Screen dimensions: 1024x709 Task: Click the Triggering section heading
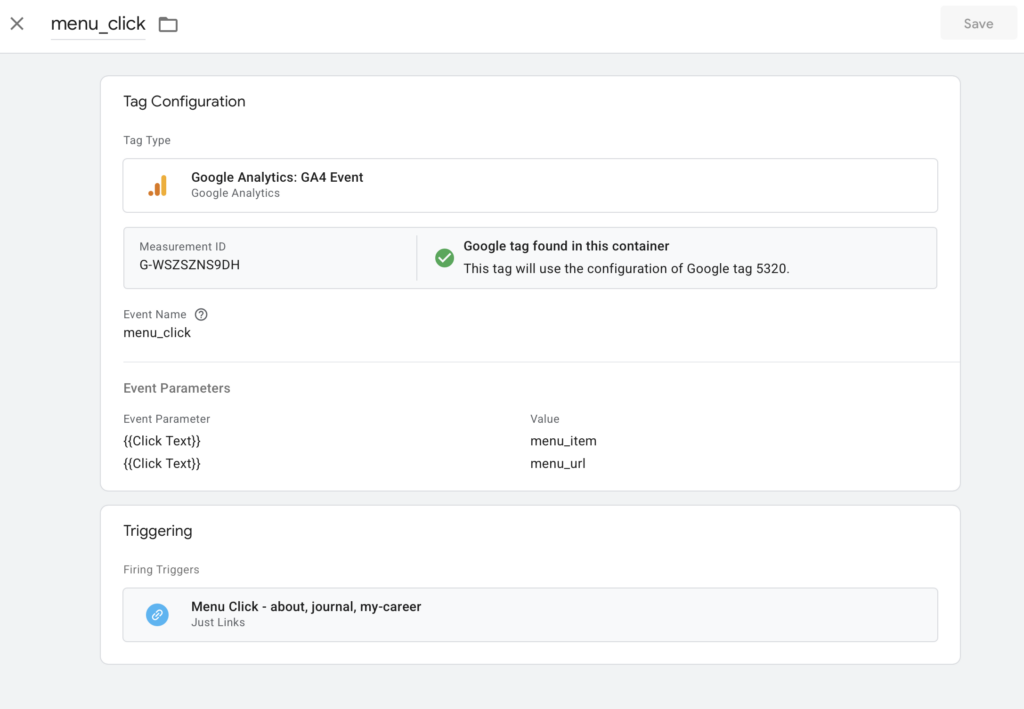point(157,531)
